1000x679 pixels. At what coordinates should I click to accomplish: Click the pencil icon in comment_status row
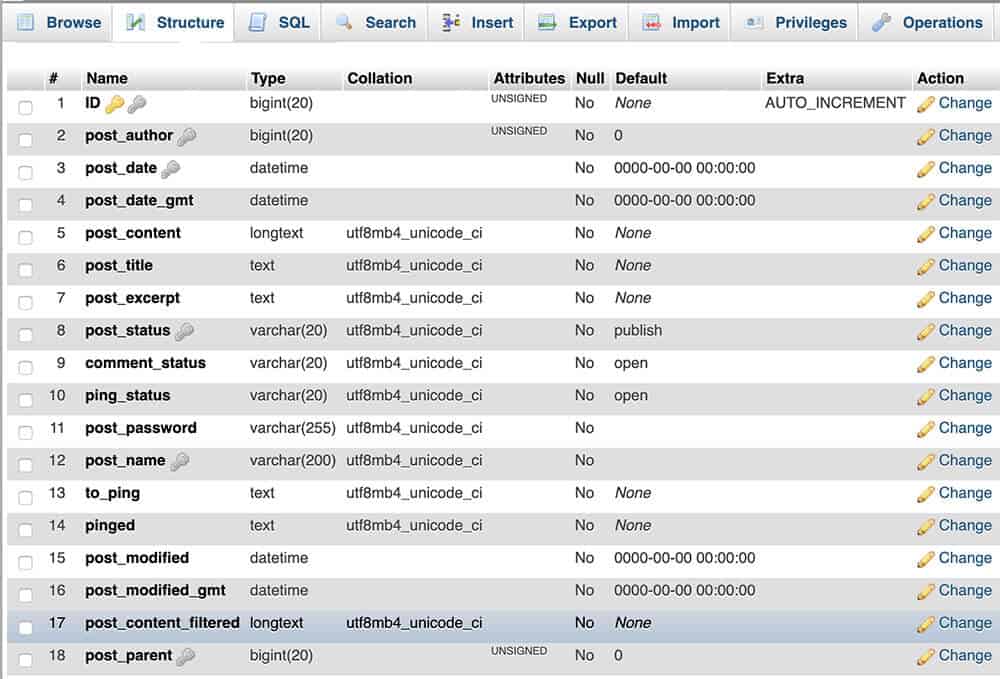coord(925,365)
